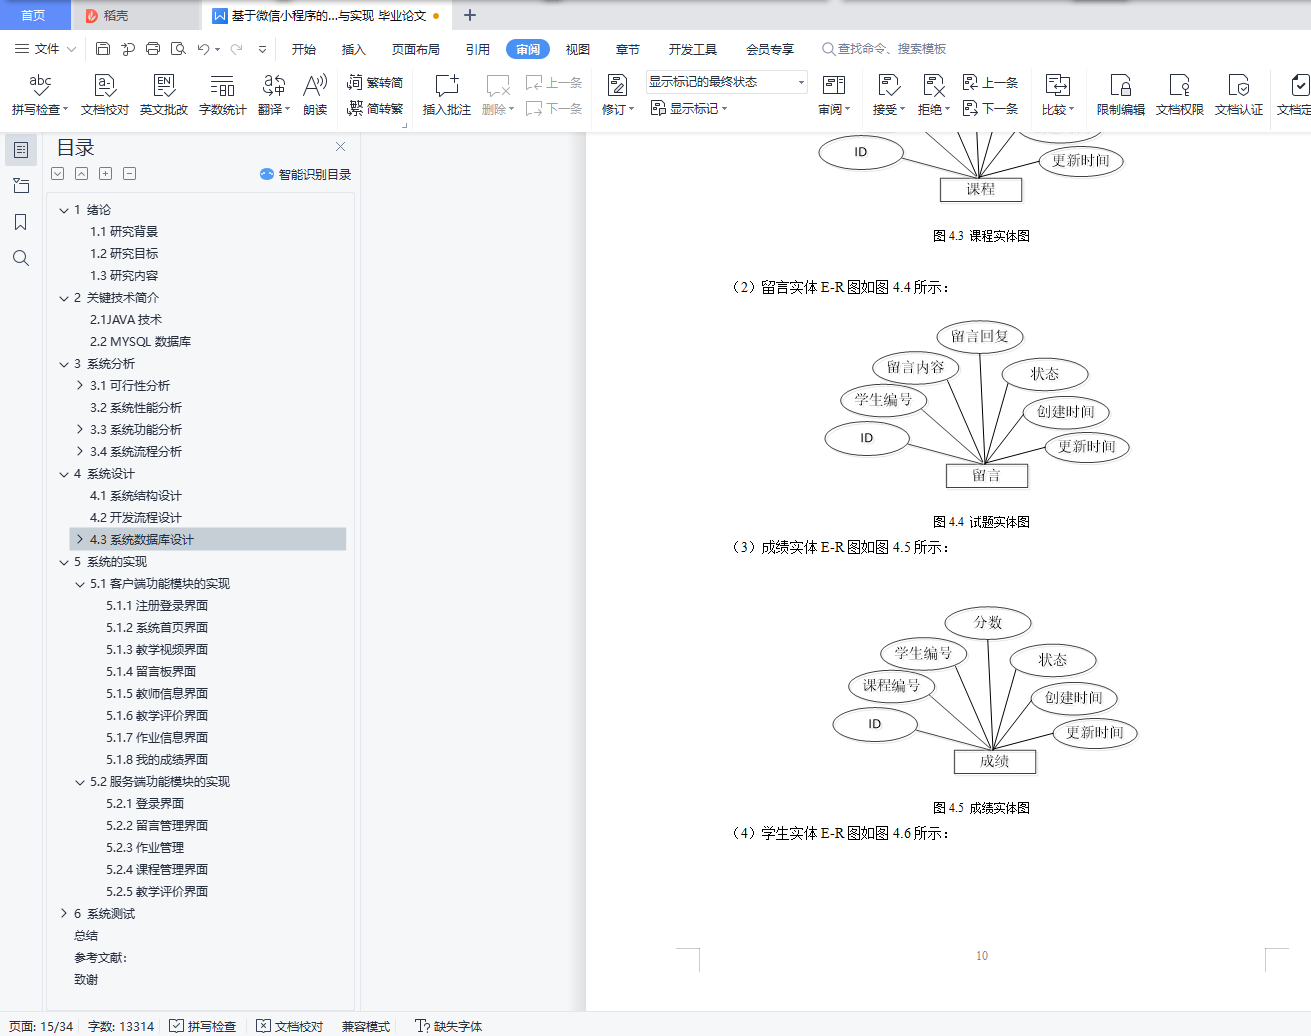Convert text to simplified (简转繁) option
The width and height of the screenshot is (1311, 1036).
[x=375, y=108]
